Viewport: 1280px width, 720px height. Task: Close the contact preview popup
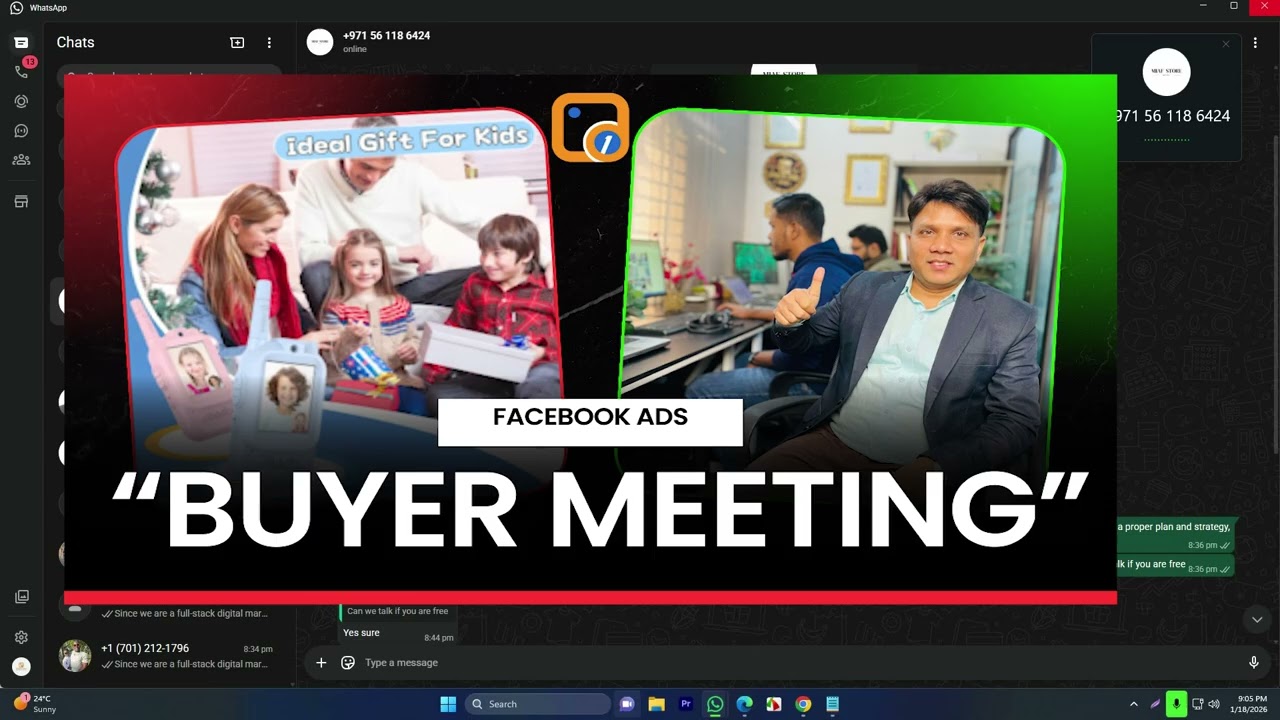1226,44
